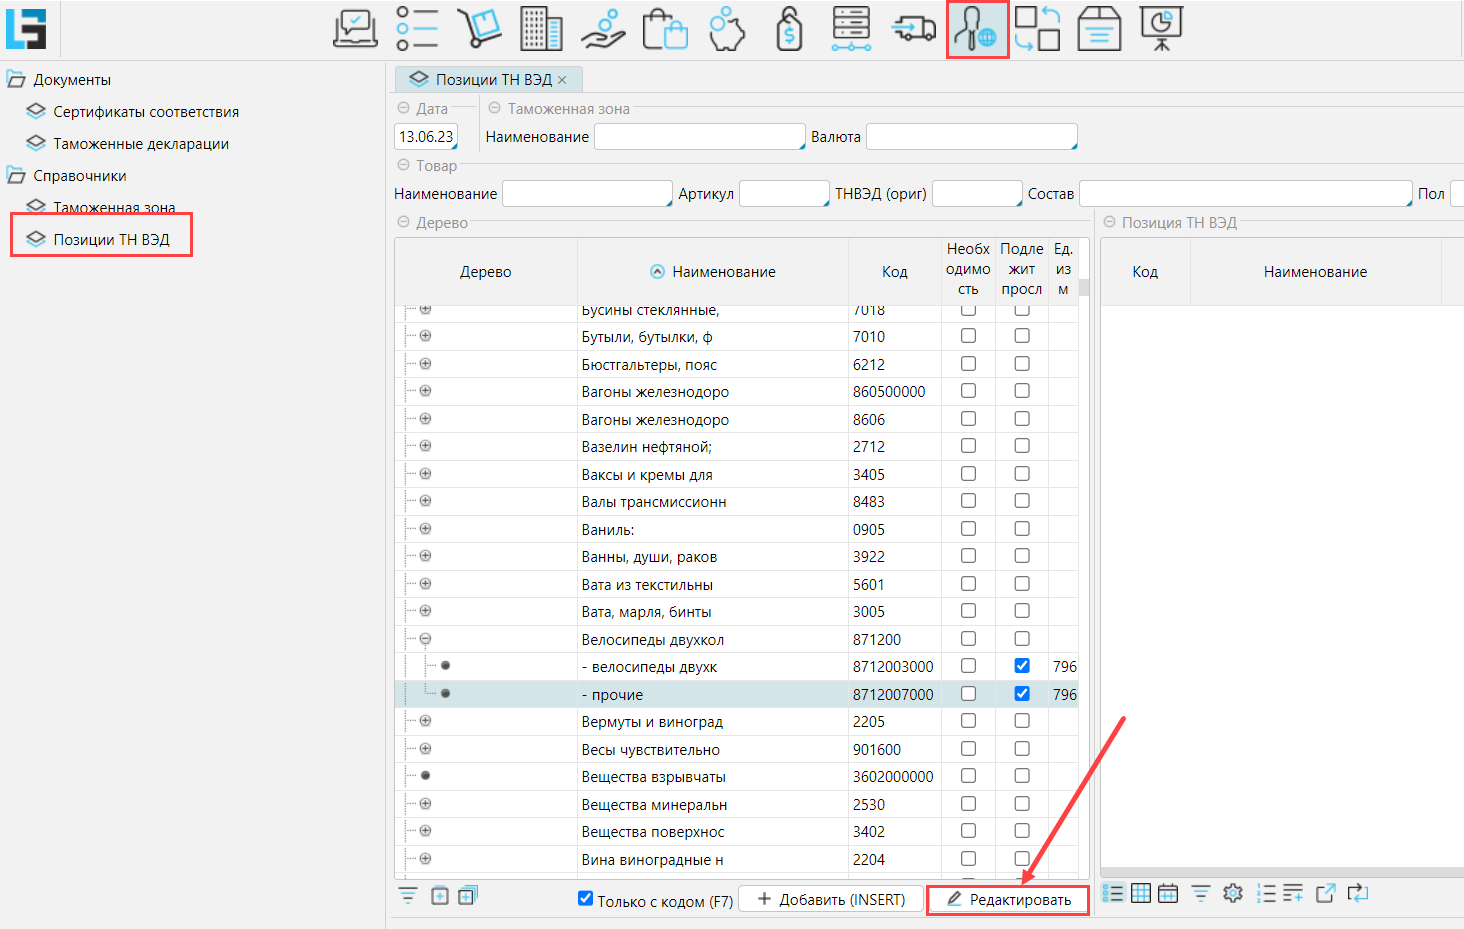Open 'Сертификаты соответствия' in the sidebar

146,112
